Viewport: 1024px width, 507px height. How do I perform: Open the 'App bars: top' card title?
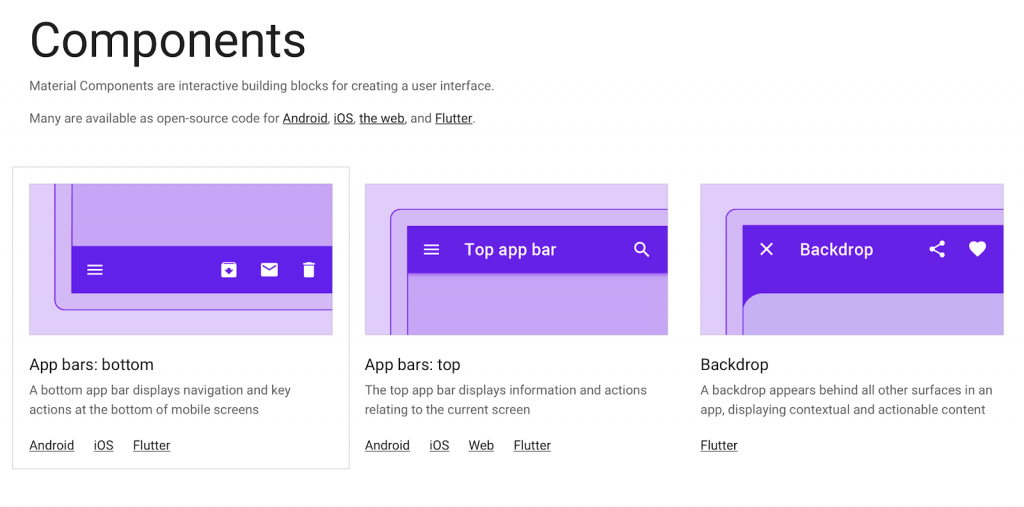pyautogui.click(x=412, y=365)
